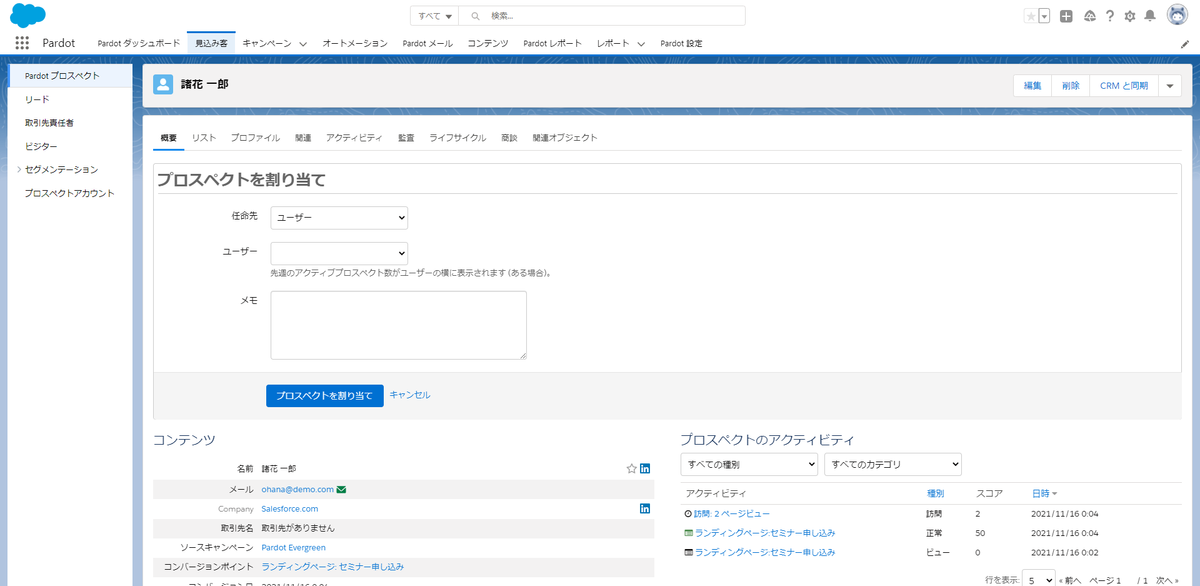Switch to the 関連オブジェクト sub-tab

tap(565, 138)
